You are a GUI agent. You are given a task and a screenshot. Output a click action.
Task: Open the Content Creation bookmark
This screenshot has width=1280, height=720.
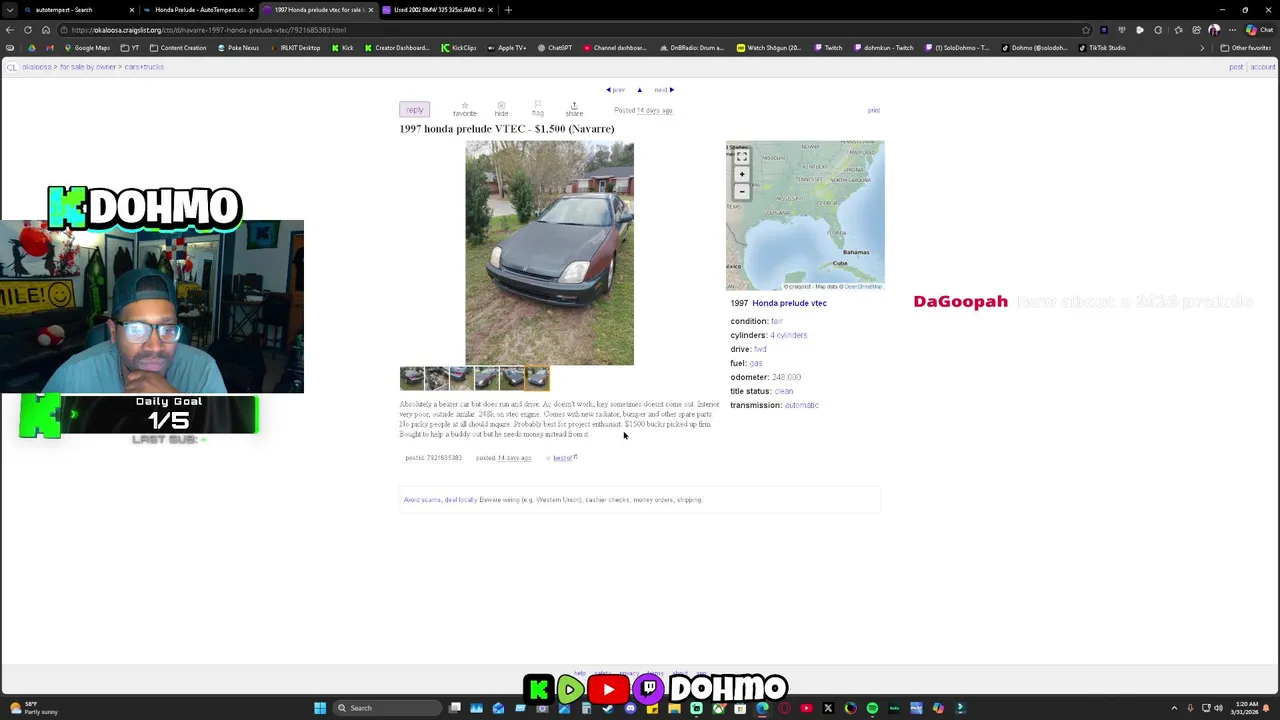tap(177, 48)
